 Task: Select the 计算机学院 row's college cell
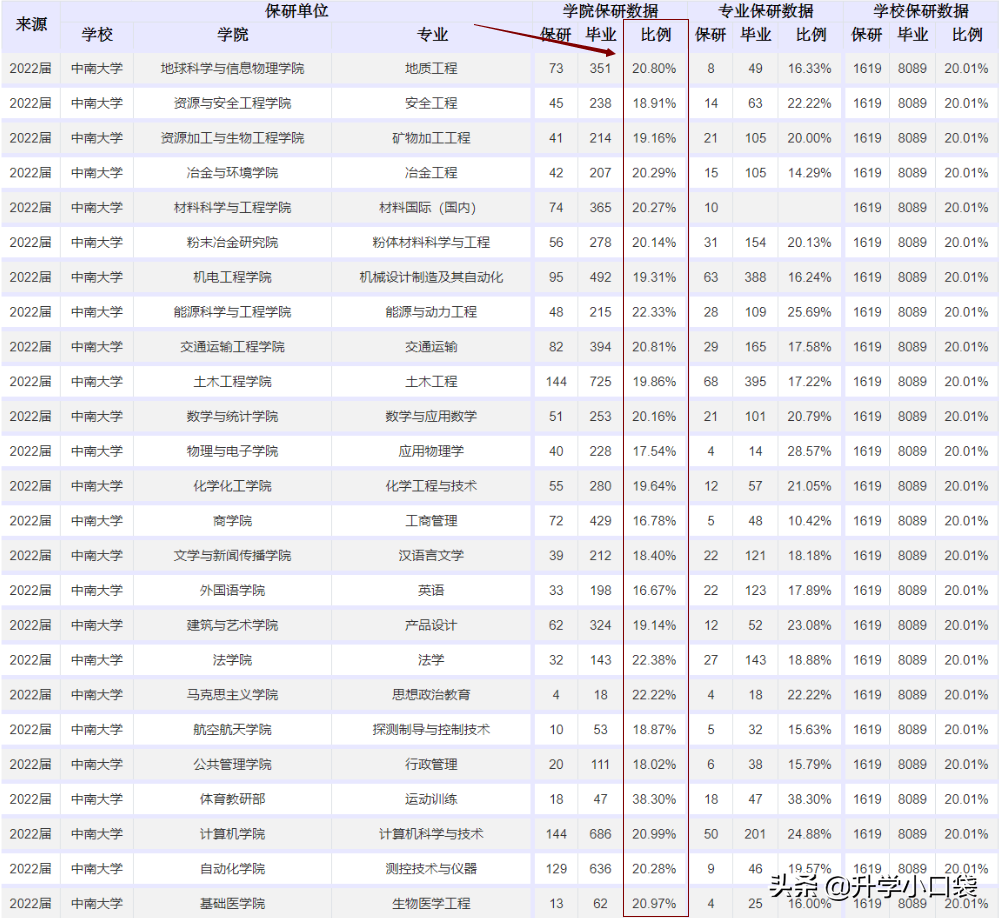tap(235, 834)
